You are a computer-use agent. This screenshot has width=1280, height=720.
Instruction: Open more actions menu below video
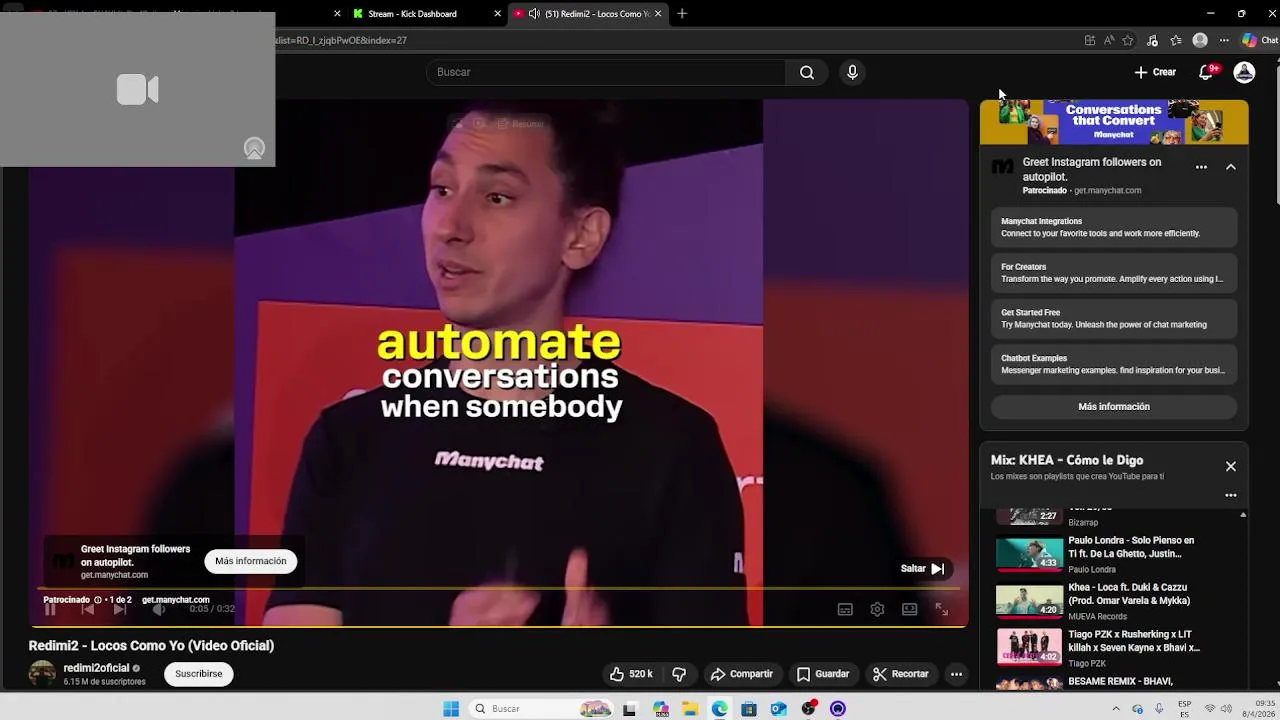956,674
